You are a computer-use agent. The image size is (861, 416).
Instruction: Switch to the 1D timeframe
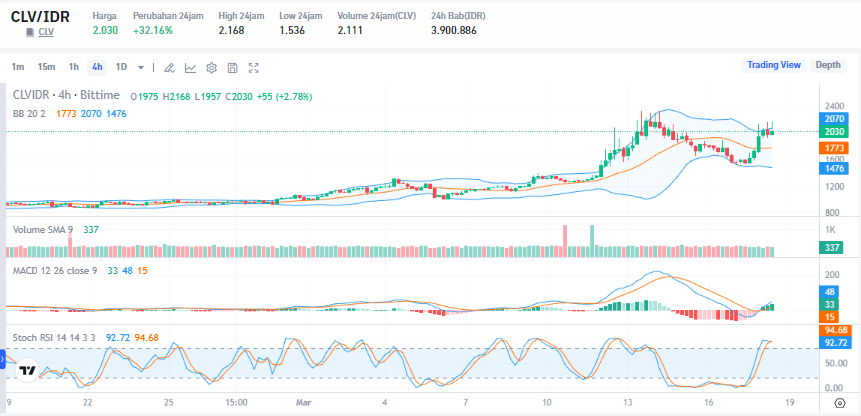pos(121,67)
